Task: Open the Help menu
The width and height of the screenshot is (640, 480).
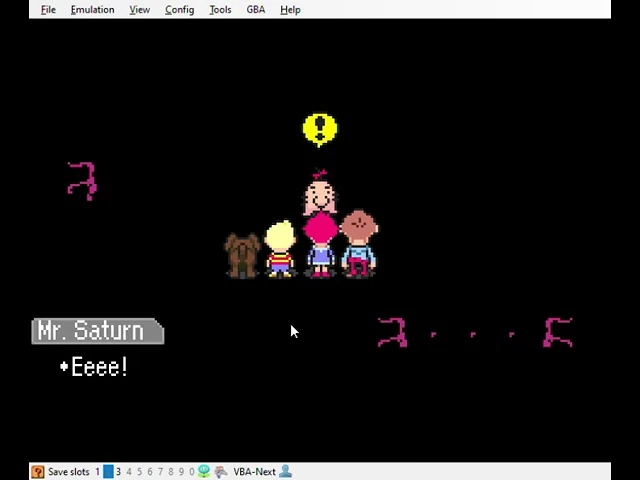Action: [291, 9]
